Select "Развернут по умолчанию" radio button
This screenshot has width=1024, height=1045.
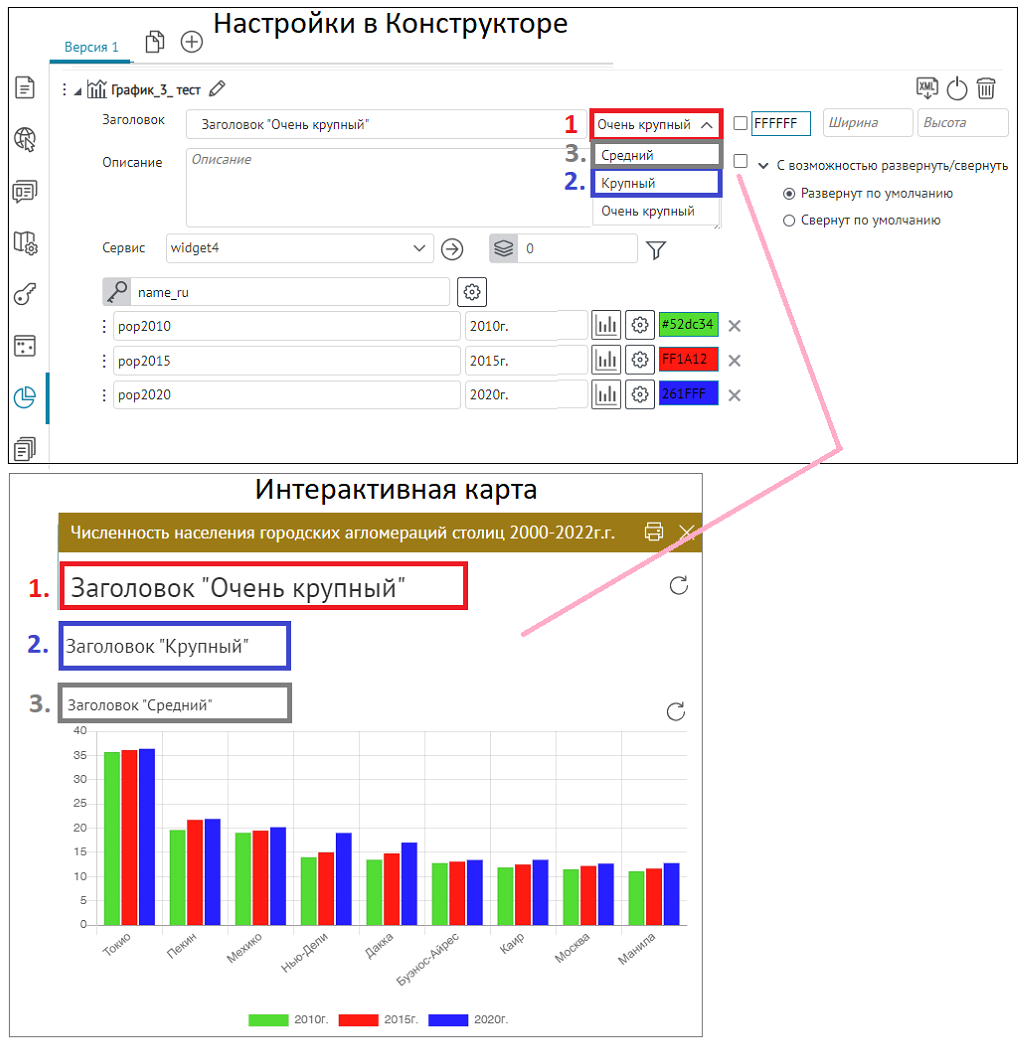(x=789, y=194)
